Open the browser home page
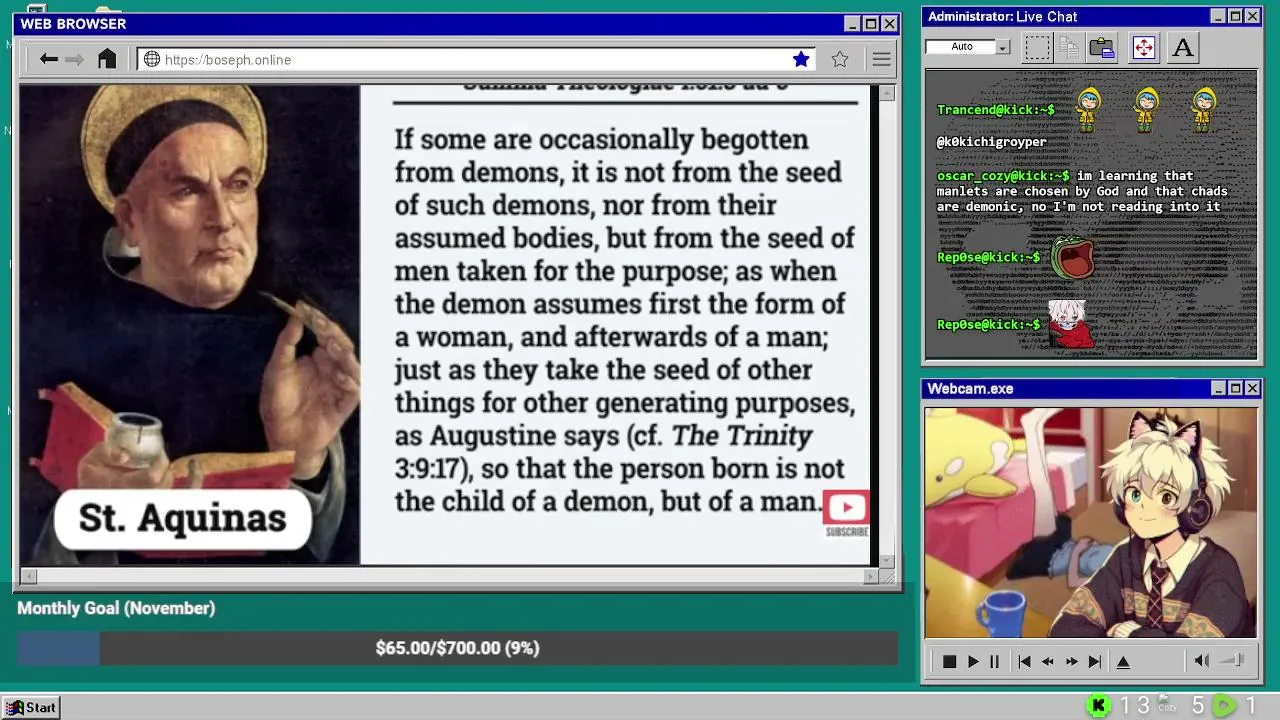1280x720 pixels. pyautogui.click(x=107, y=59)
